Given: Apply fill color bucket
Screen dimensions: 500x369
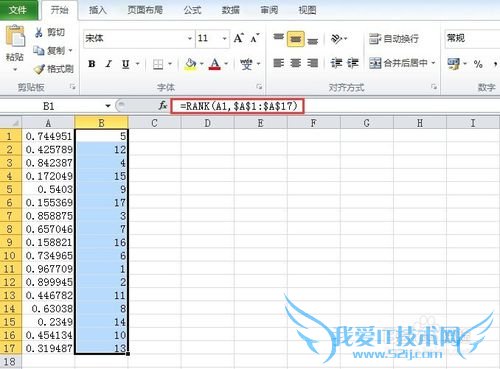Looking at the screenshot, I should (191, 64).
